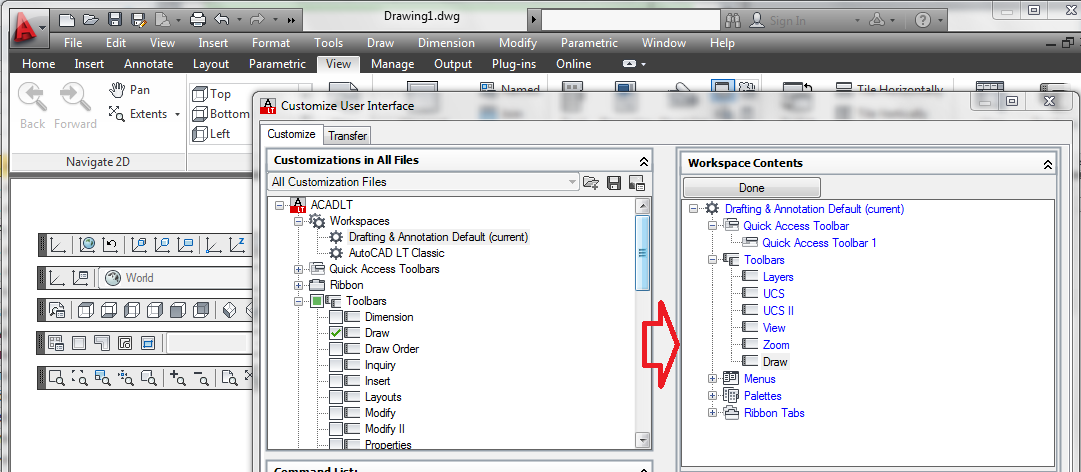The width and height of the screenshot is (1081, 472).
Task: Click the Polygonal Viewport icon
Action: (x=102, y=342)
